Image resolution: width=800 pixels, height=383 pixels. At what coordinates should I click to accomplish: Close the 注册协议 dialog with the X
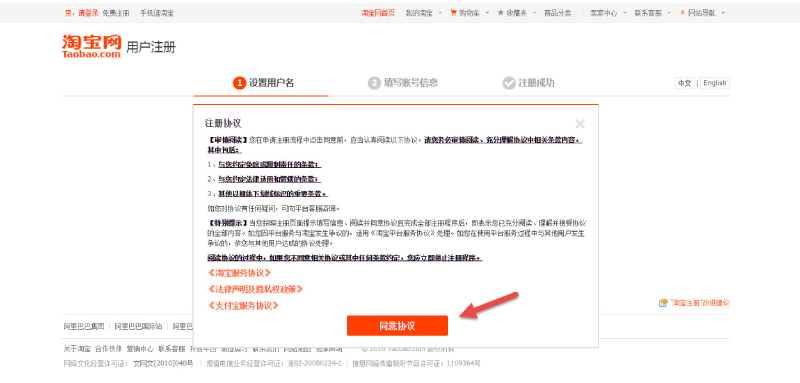[580, 123]
